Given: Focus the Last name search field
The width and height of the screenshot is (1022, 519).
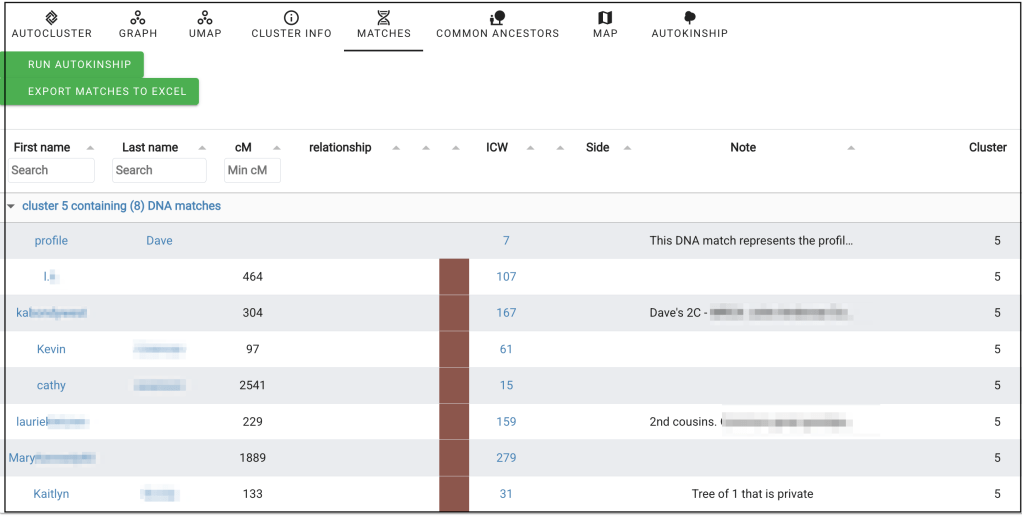Looking at the screenshot, I should click(159, 170).
